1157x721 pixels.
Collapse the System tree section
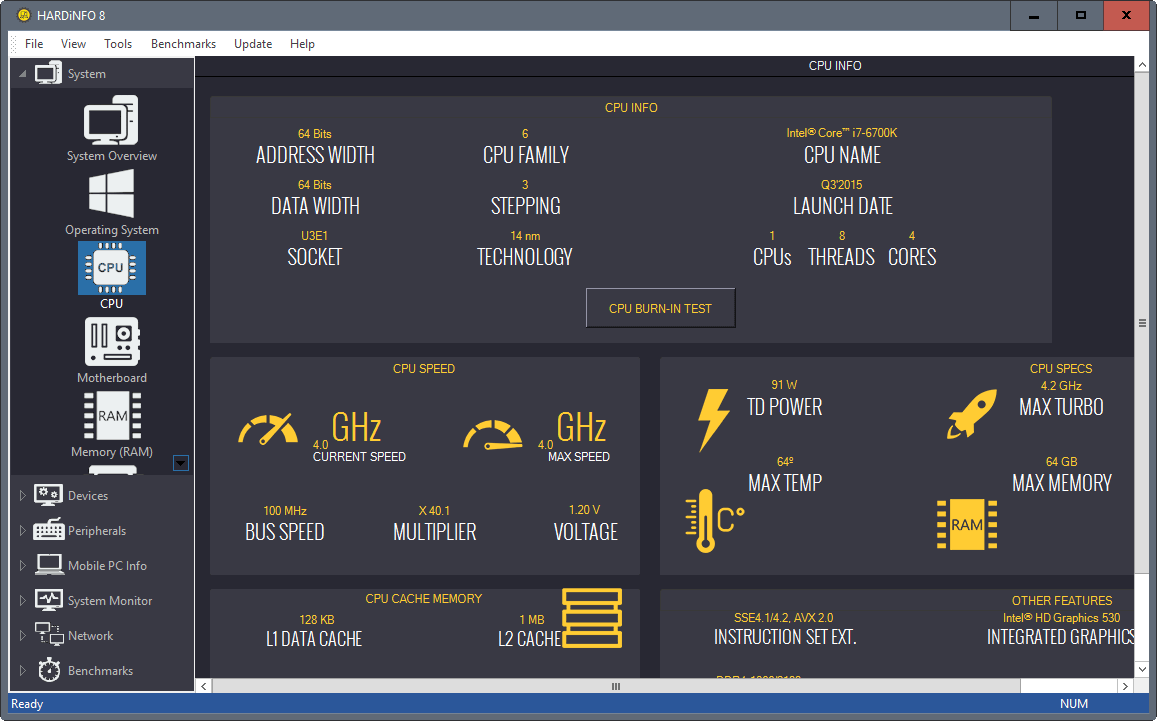22,75
